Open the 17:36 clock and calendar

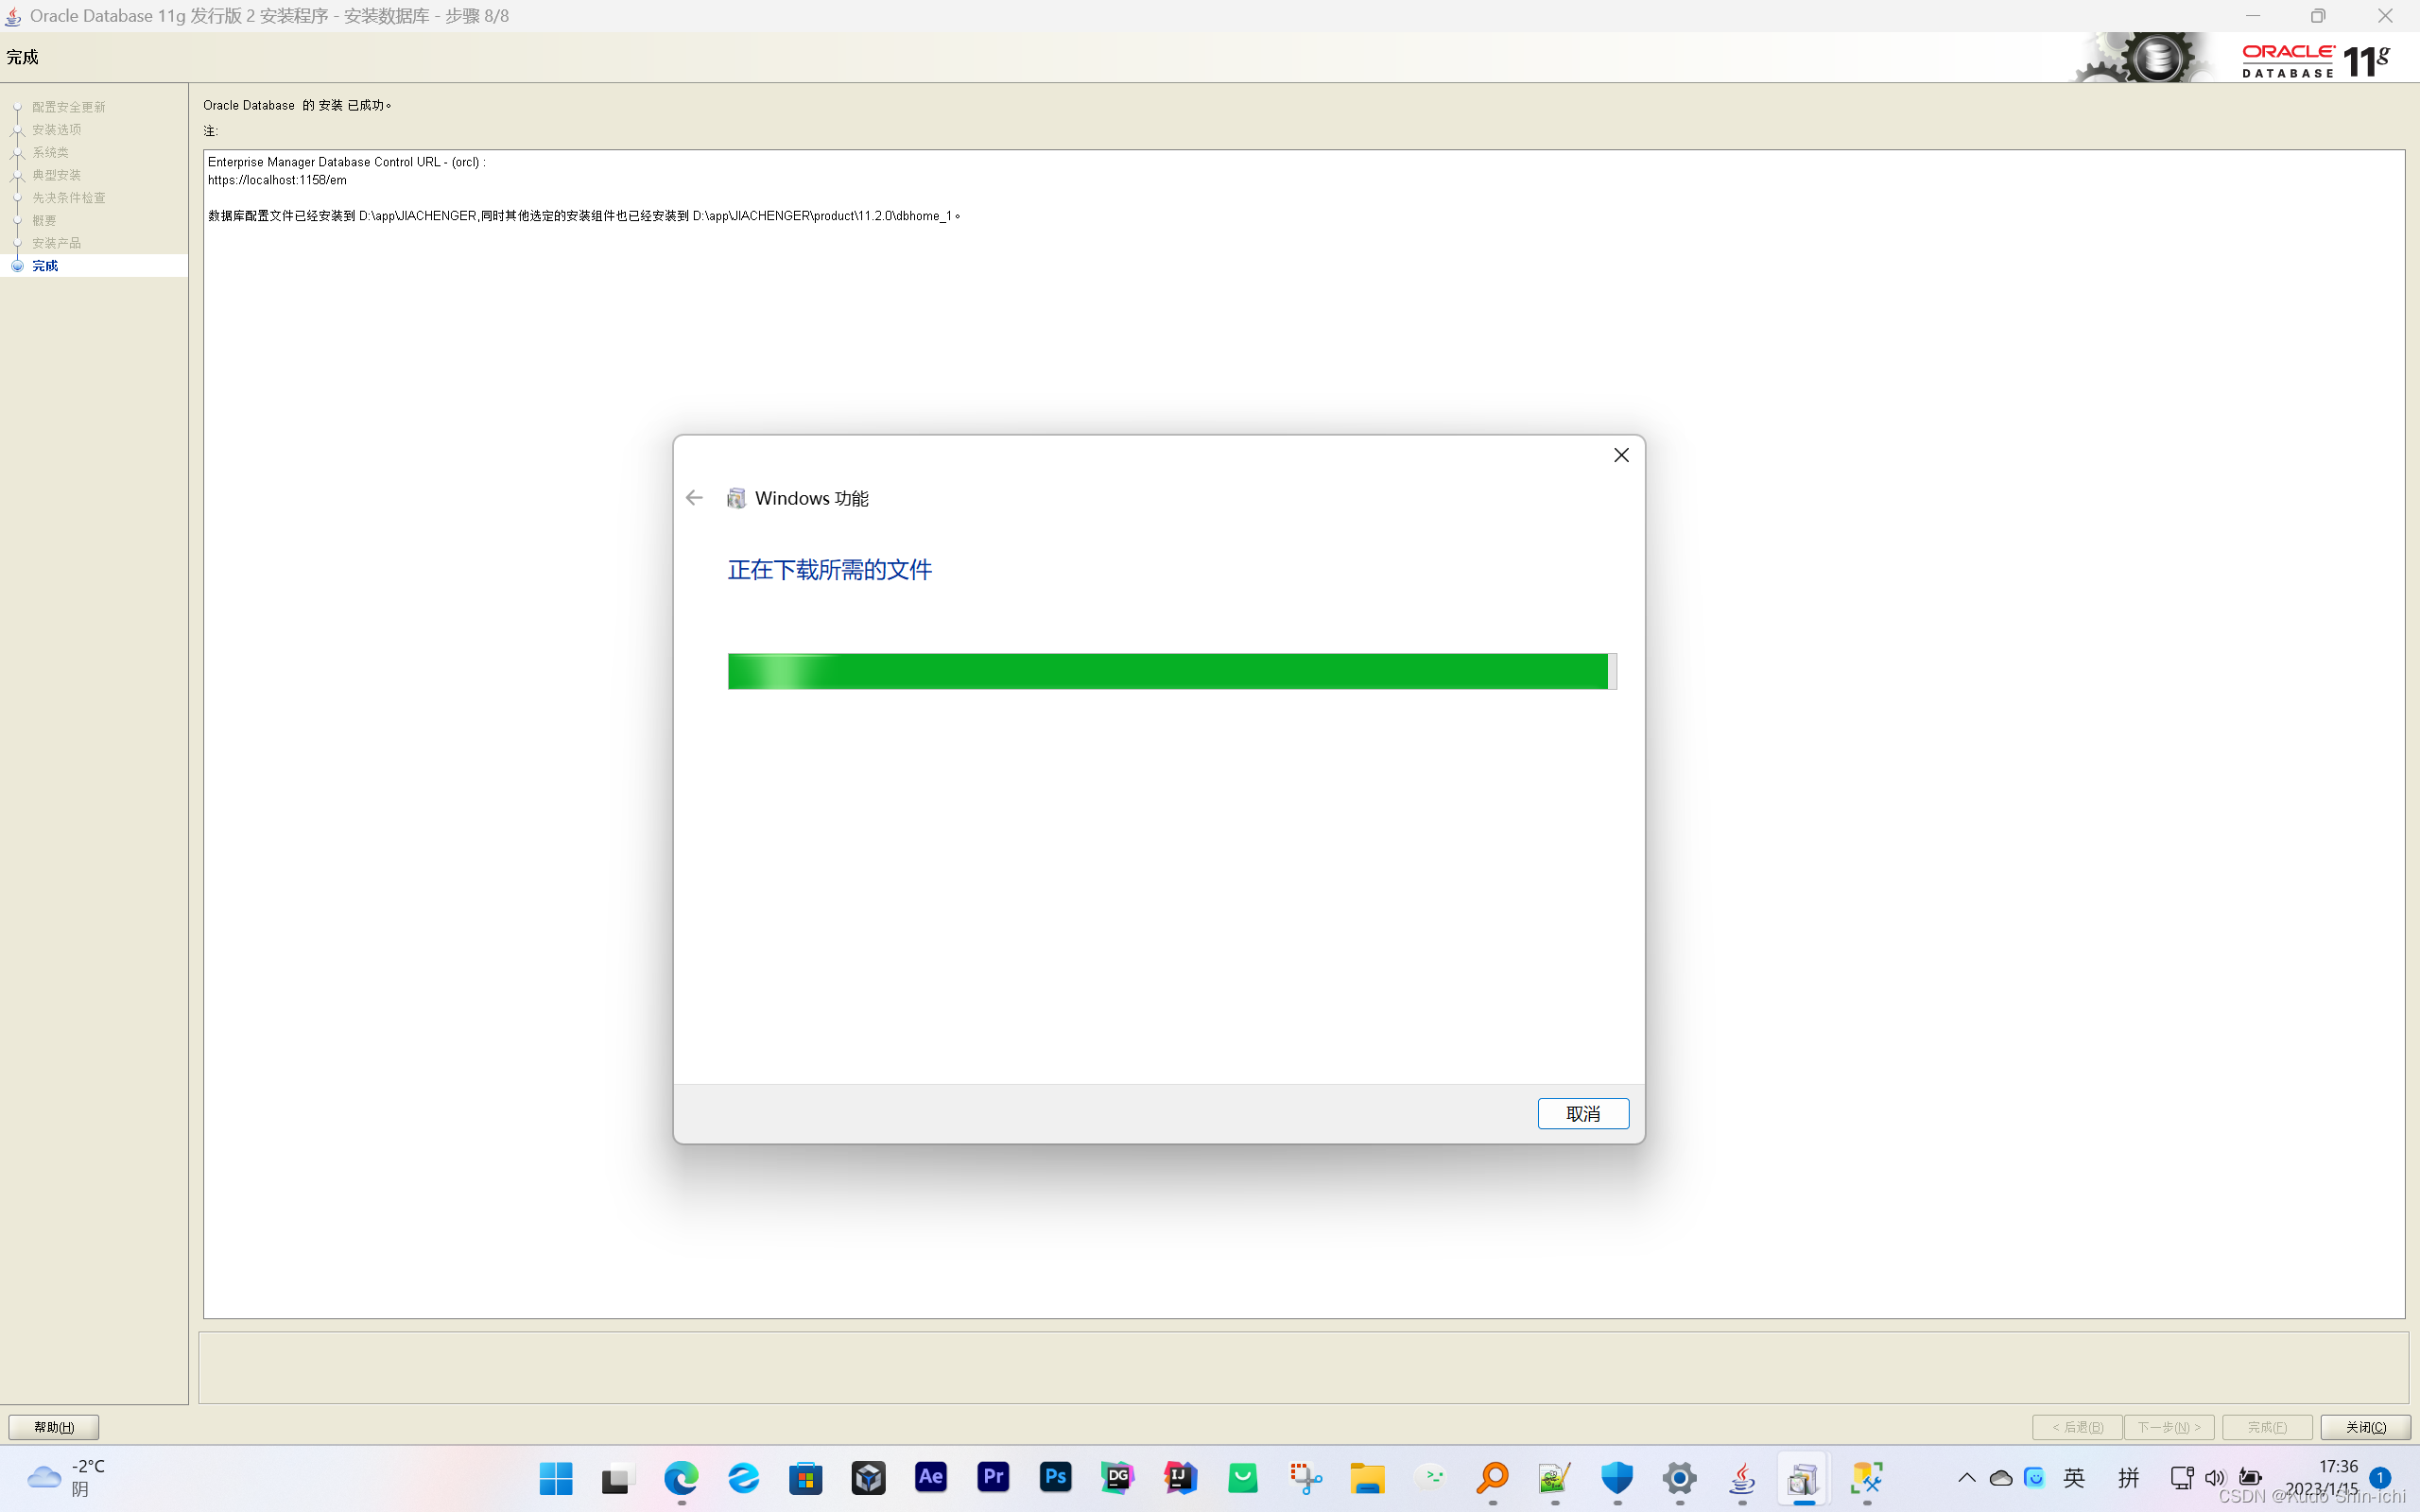point(2322,1477)
